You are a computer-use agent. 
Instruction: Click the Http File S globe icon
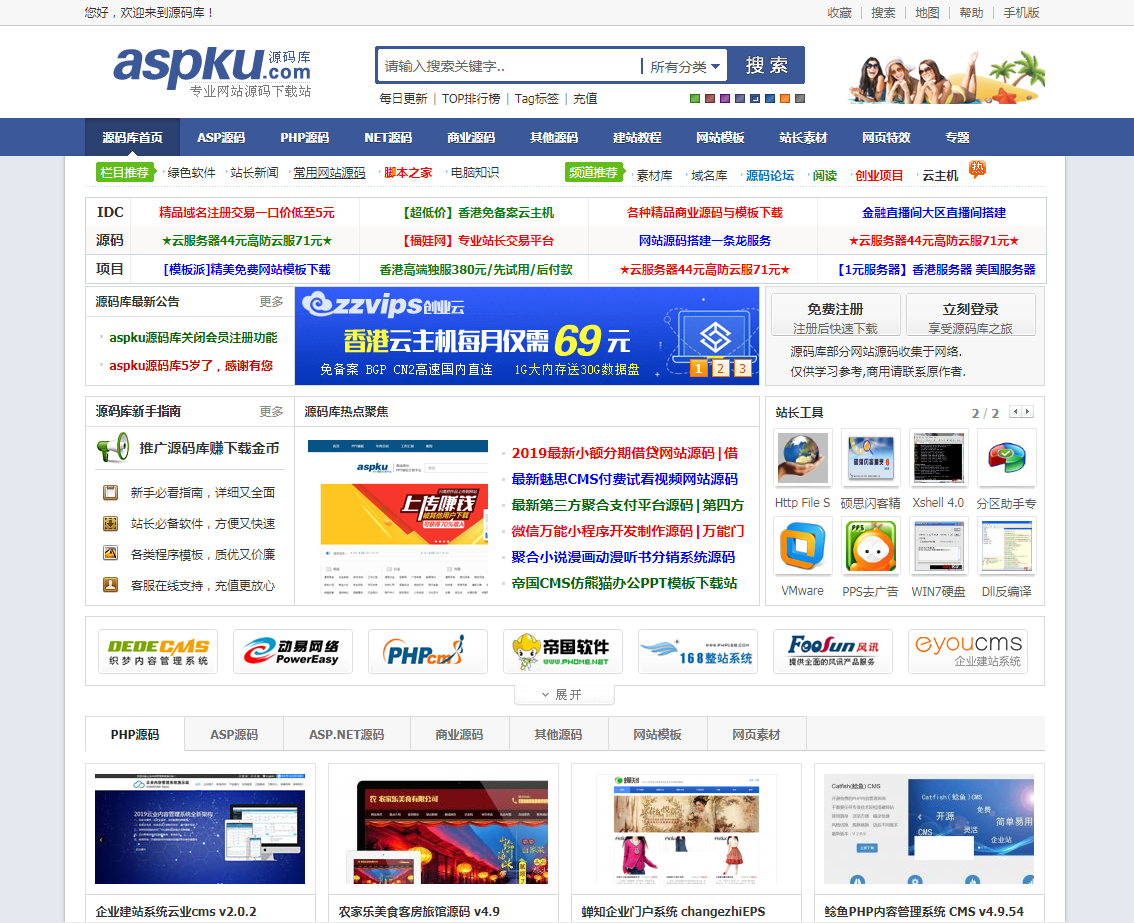coord(802,458)
